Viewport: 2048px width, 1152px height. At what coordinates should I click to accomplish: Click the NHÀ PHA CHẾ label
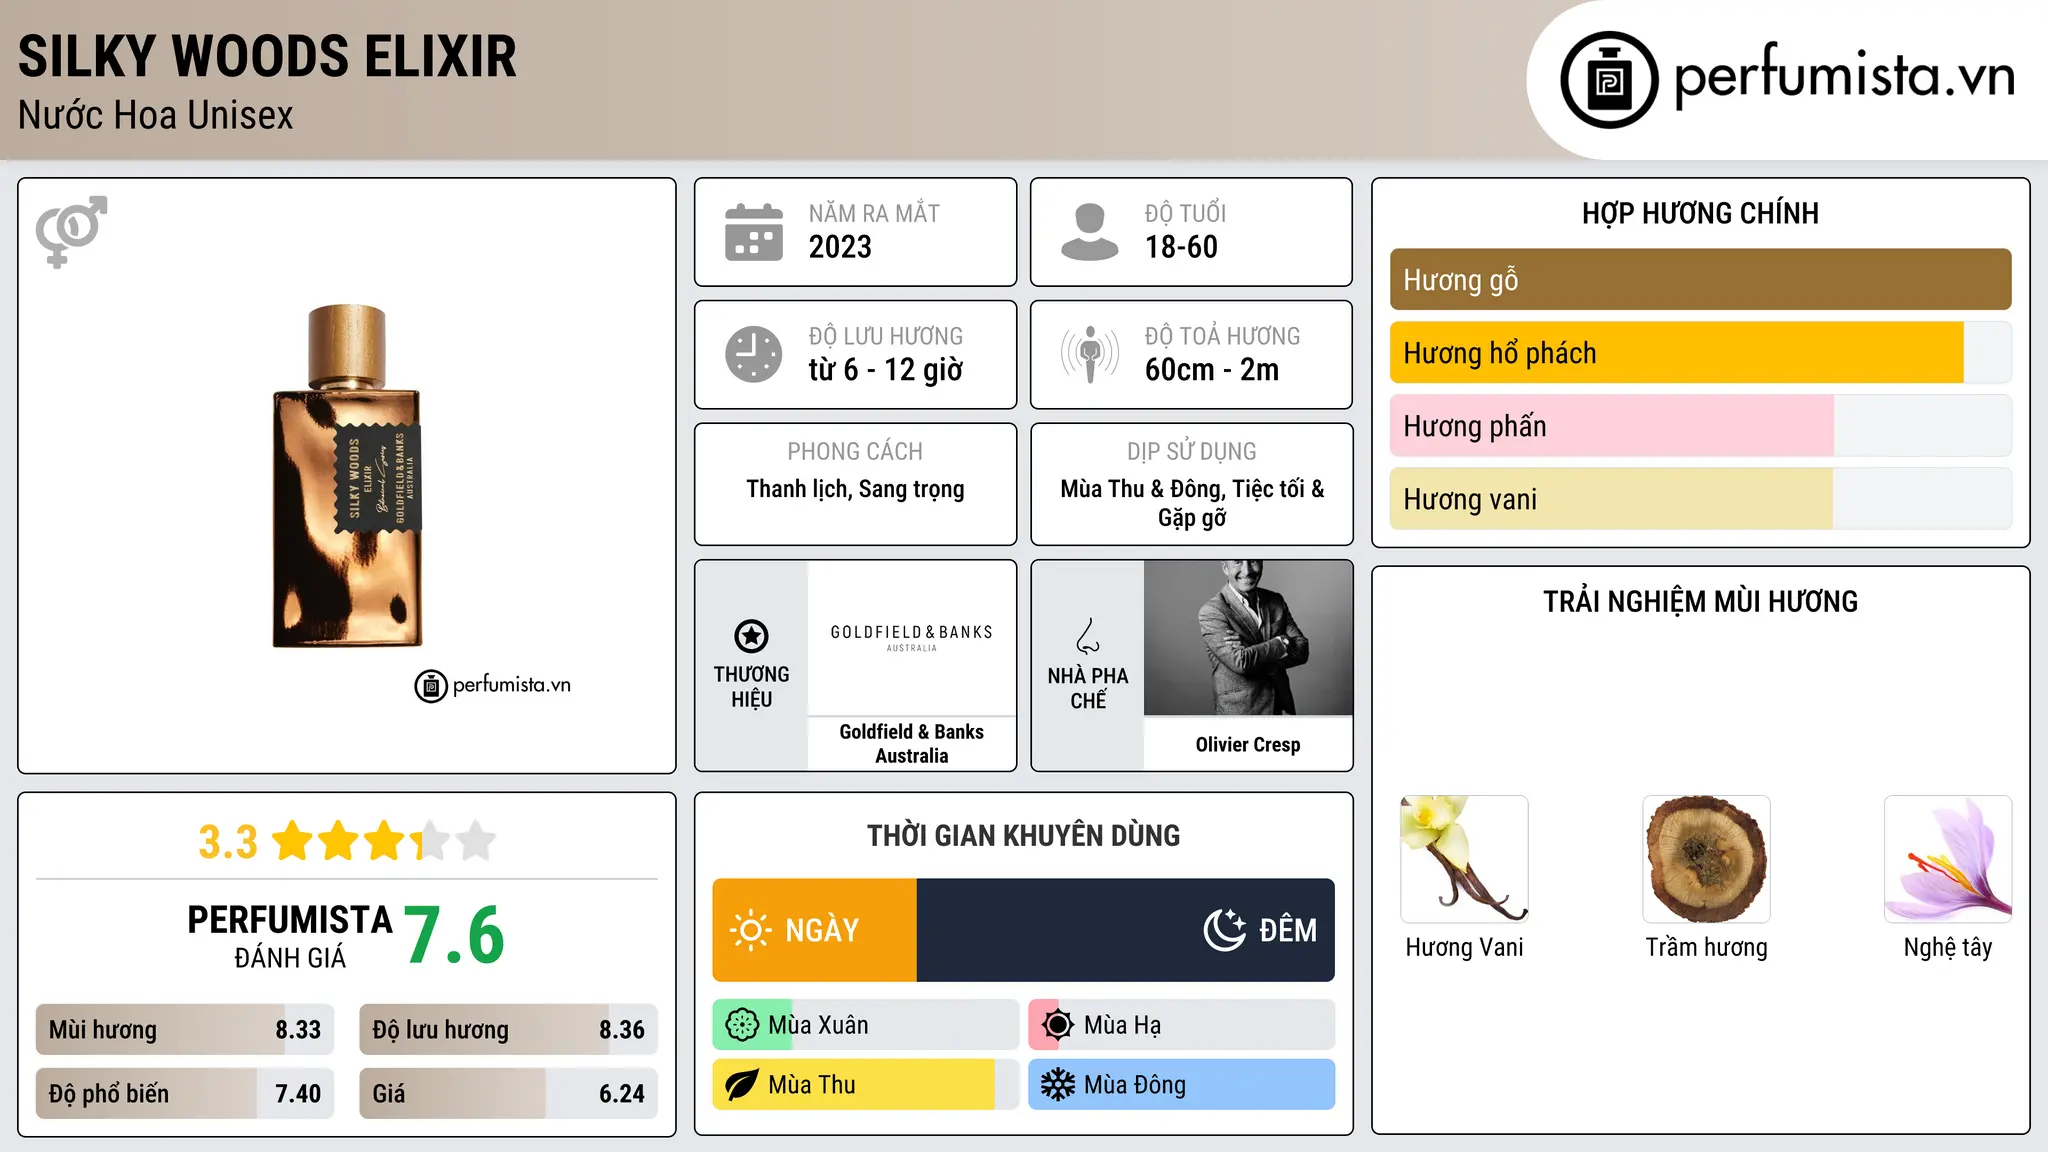coord(1088,688)
